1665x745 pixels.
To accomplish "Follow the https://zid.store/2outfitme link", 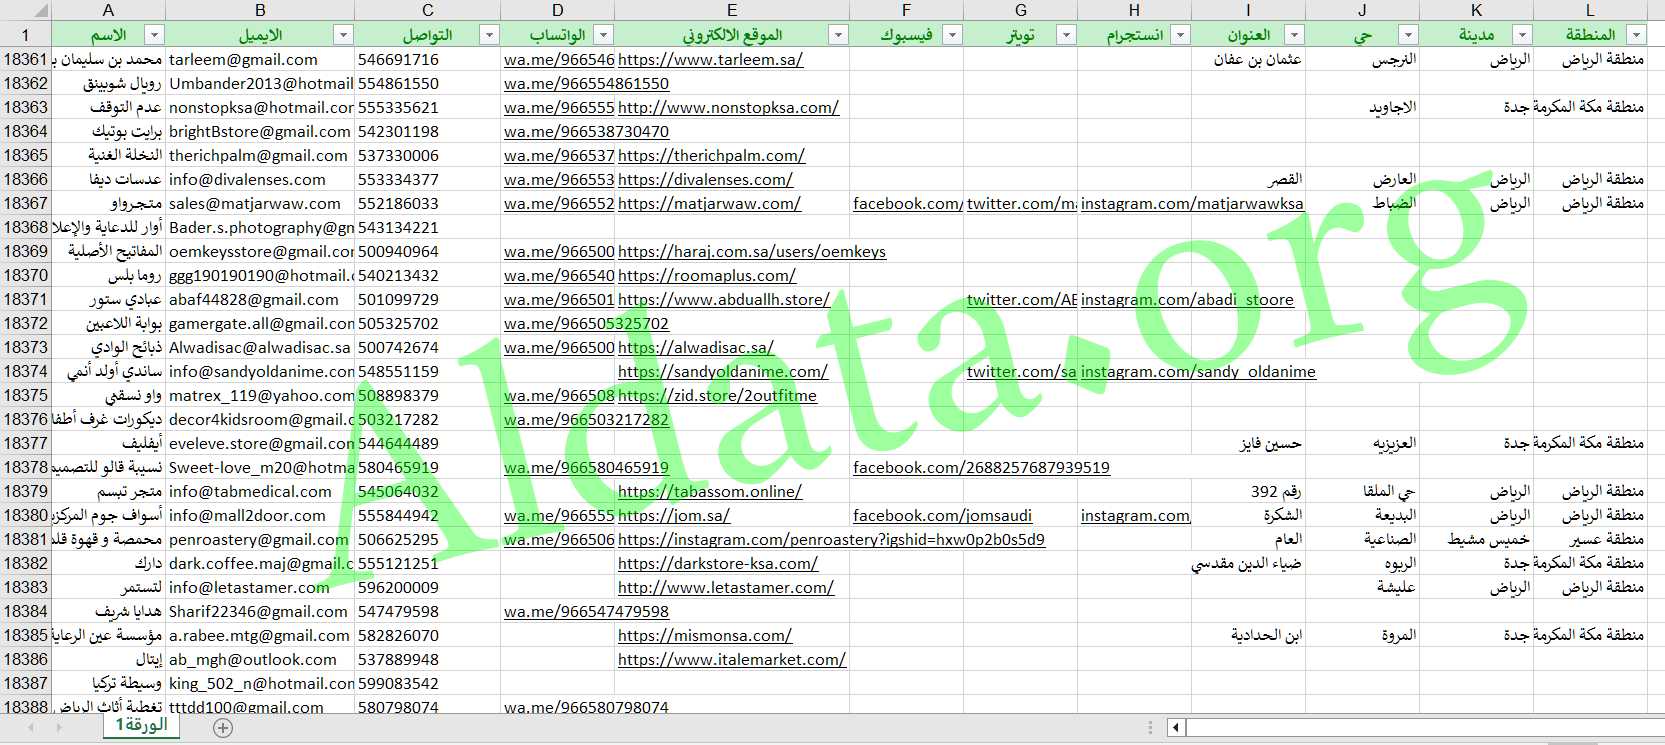I will [x=717, y=396].
